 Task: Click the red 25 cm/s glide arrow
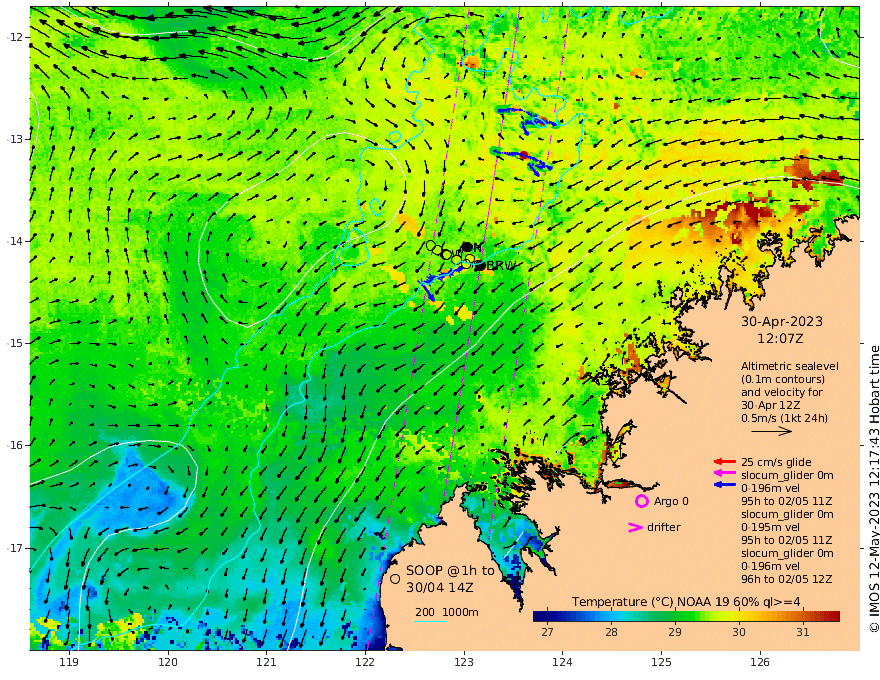pos(725,462)
